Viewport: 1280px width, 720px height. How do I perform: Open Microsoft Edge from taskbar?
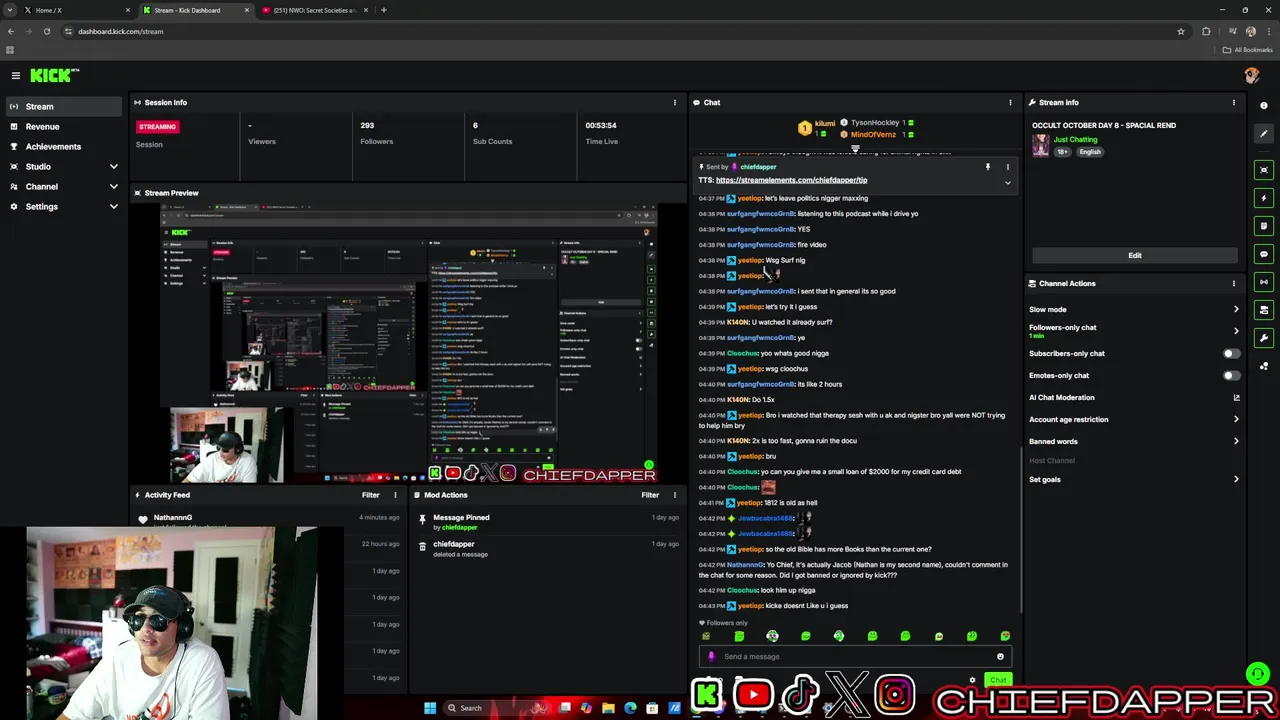(630, 708)
